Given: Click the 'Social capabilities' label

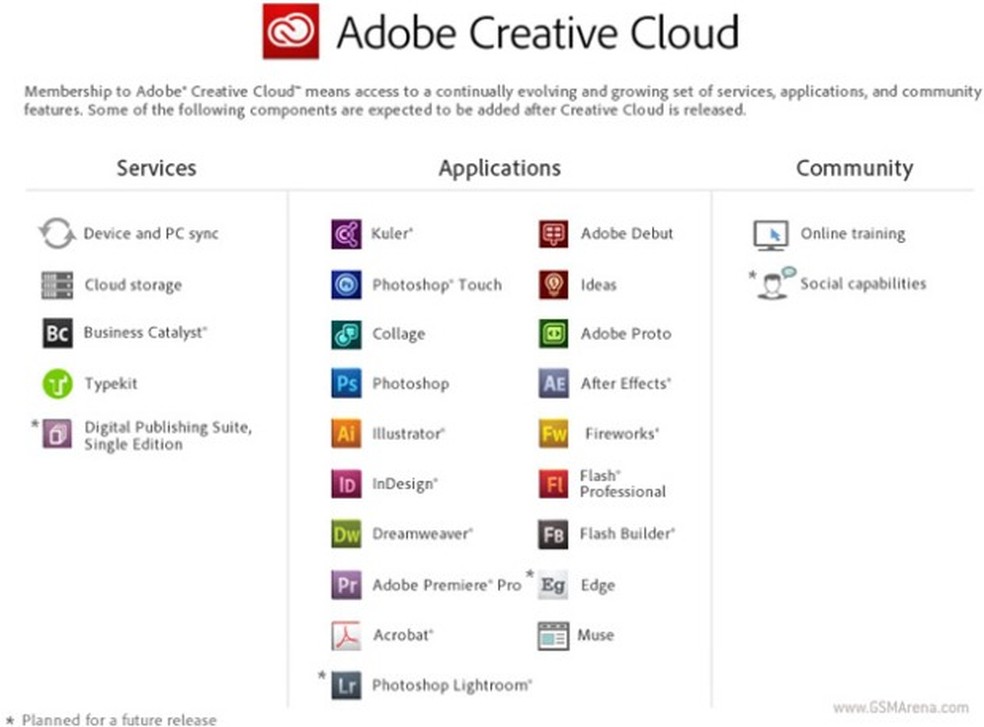Looking at the screenshot, I should tap(863, 284).
